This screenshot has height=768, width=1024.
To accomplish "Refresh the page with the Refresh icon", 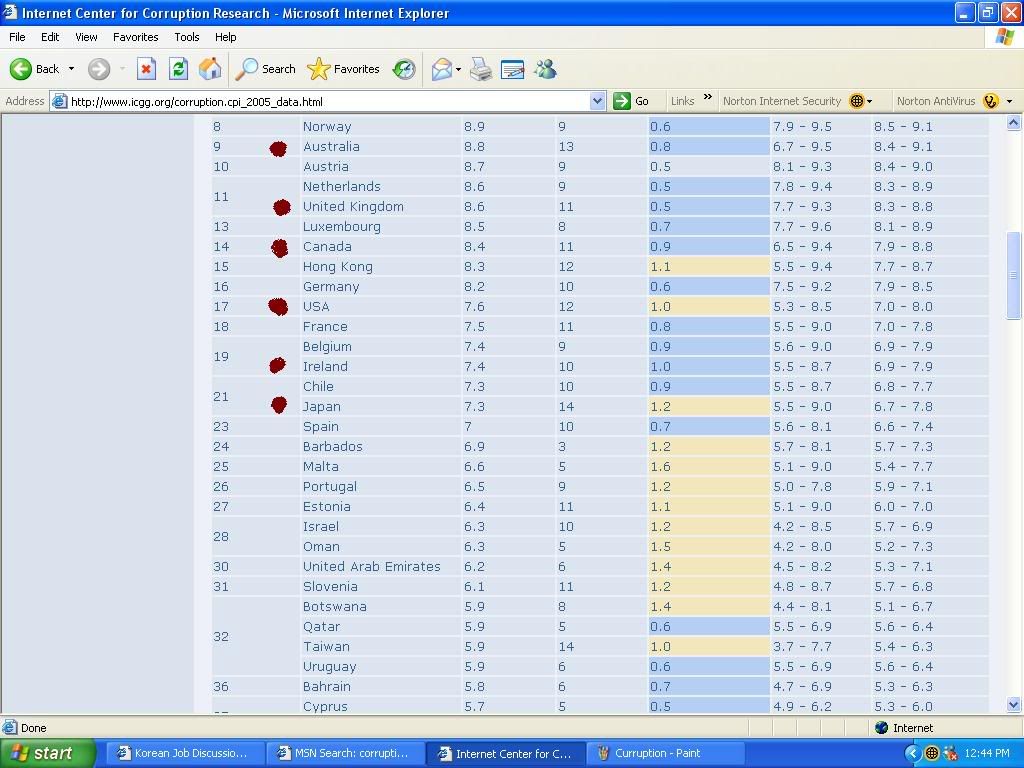I will tap(178, 69).
